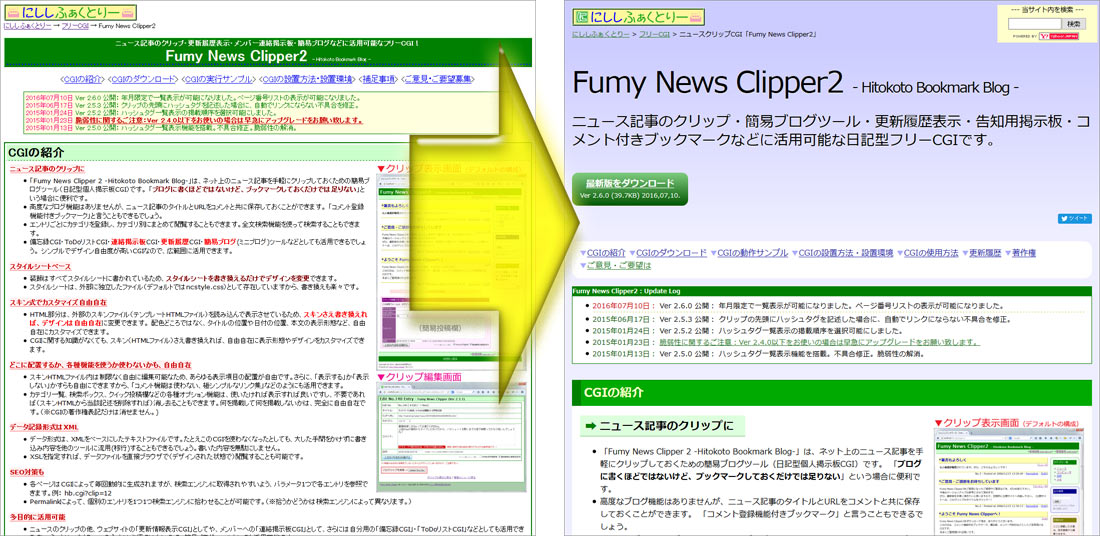Click the スキン式でカスタマイズ自由自在 heading

tap(58, 302)
